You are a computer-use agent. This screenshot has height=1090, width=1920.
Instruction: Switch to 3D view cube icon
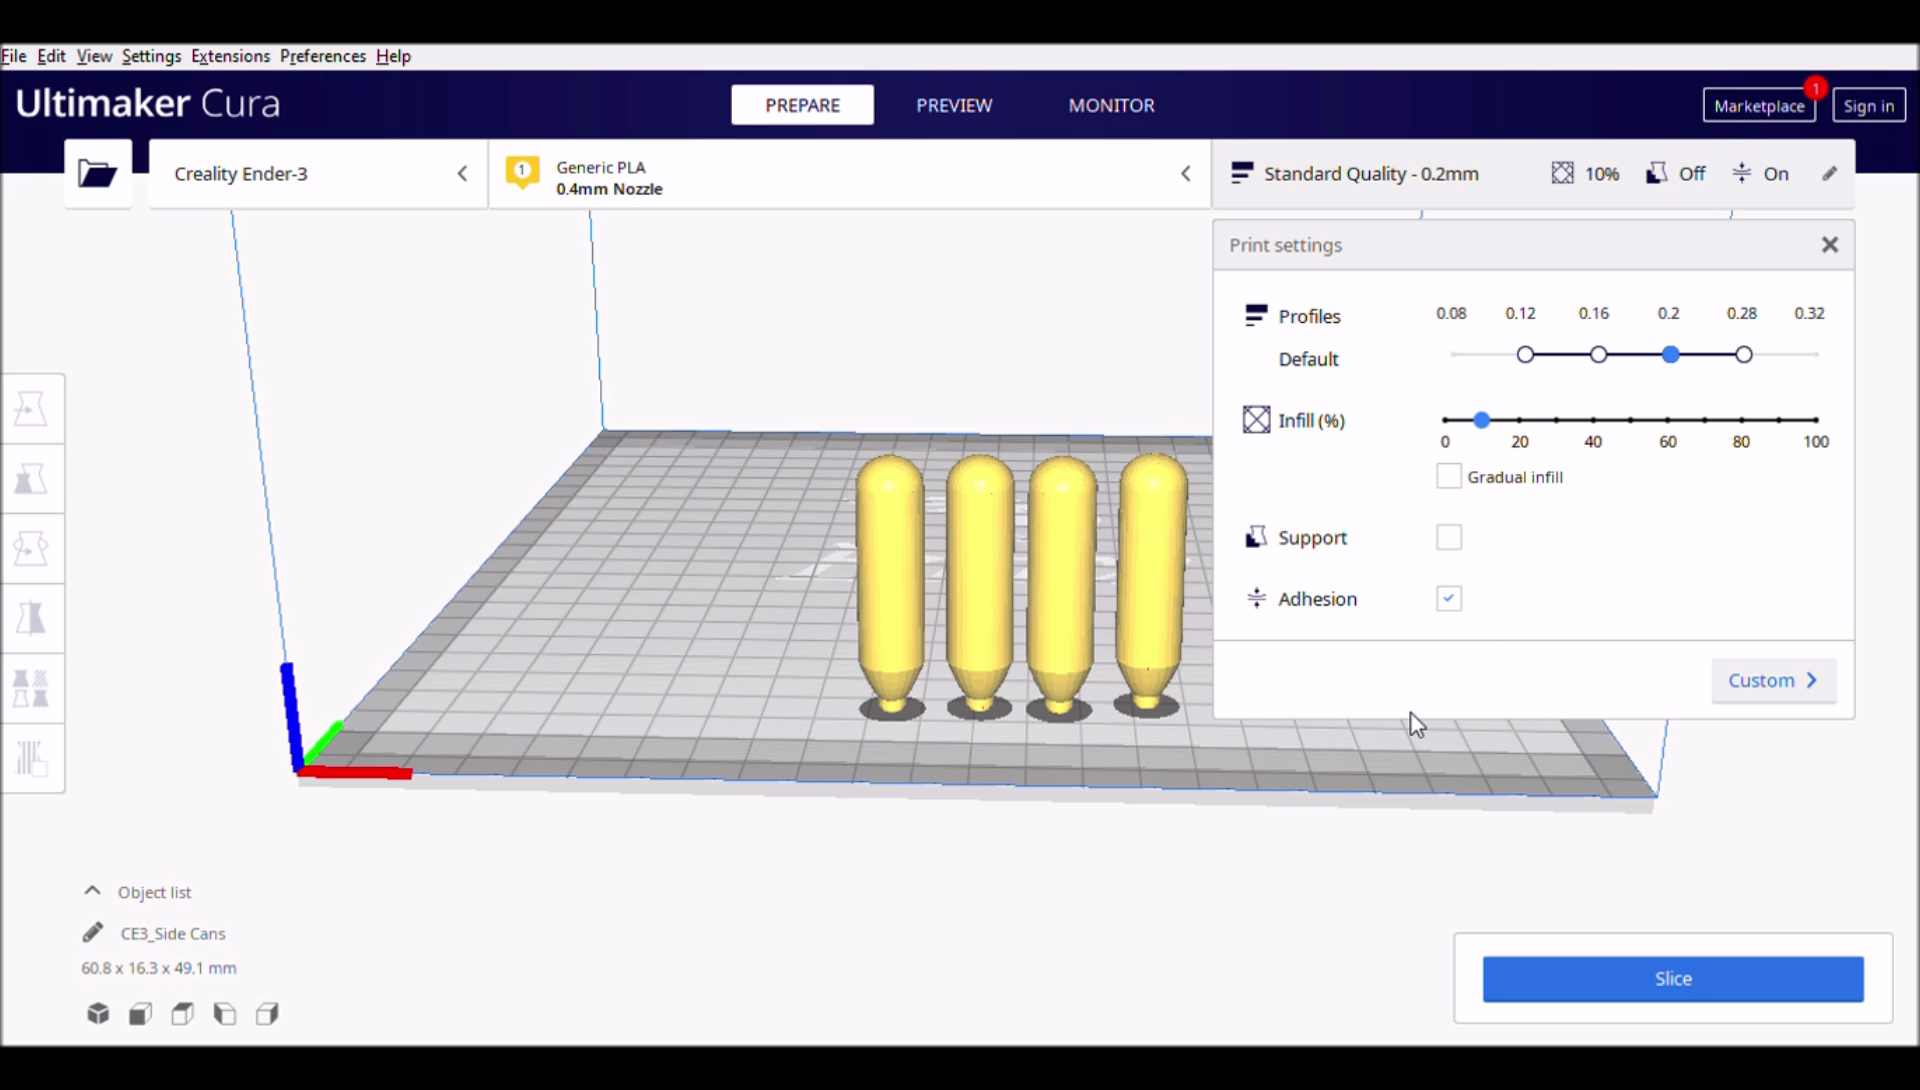(98, 1014)
